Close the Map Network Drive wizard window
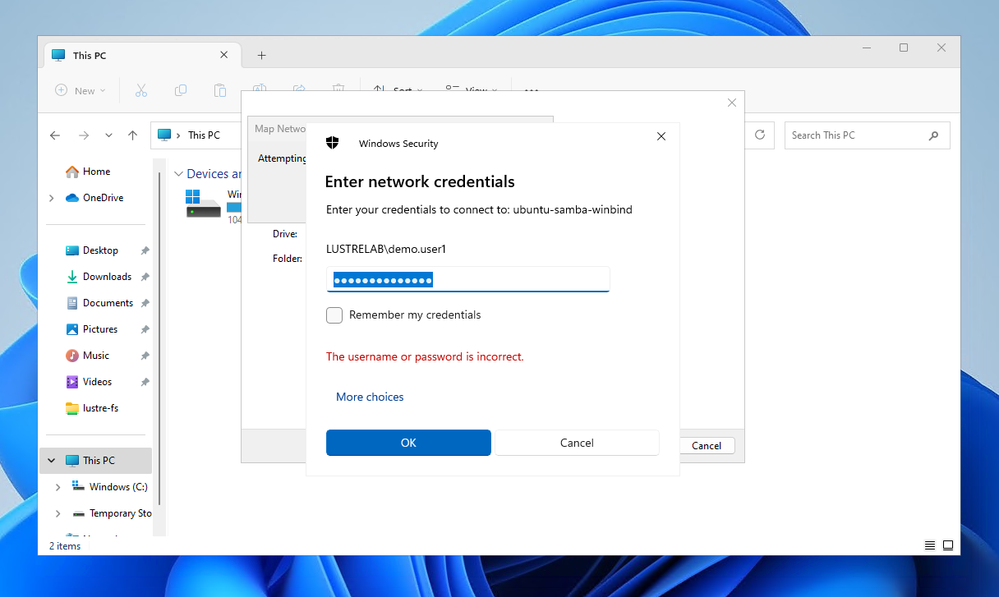 coord(731,103)
